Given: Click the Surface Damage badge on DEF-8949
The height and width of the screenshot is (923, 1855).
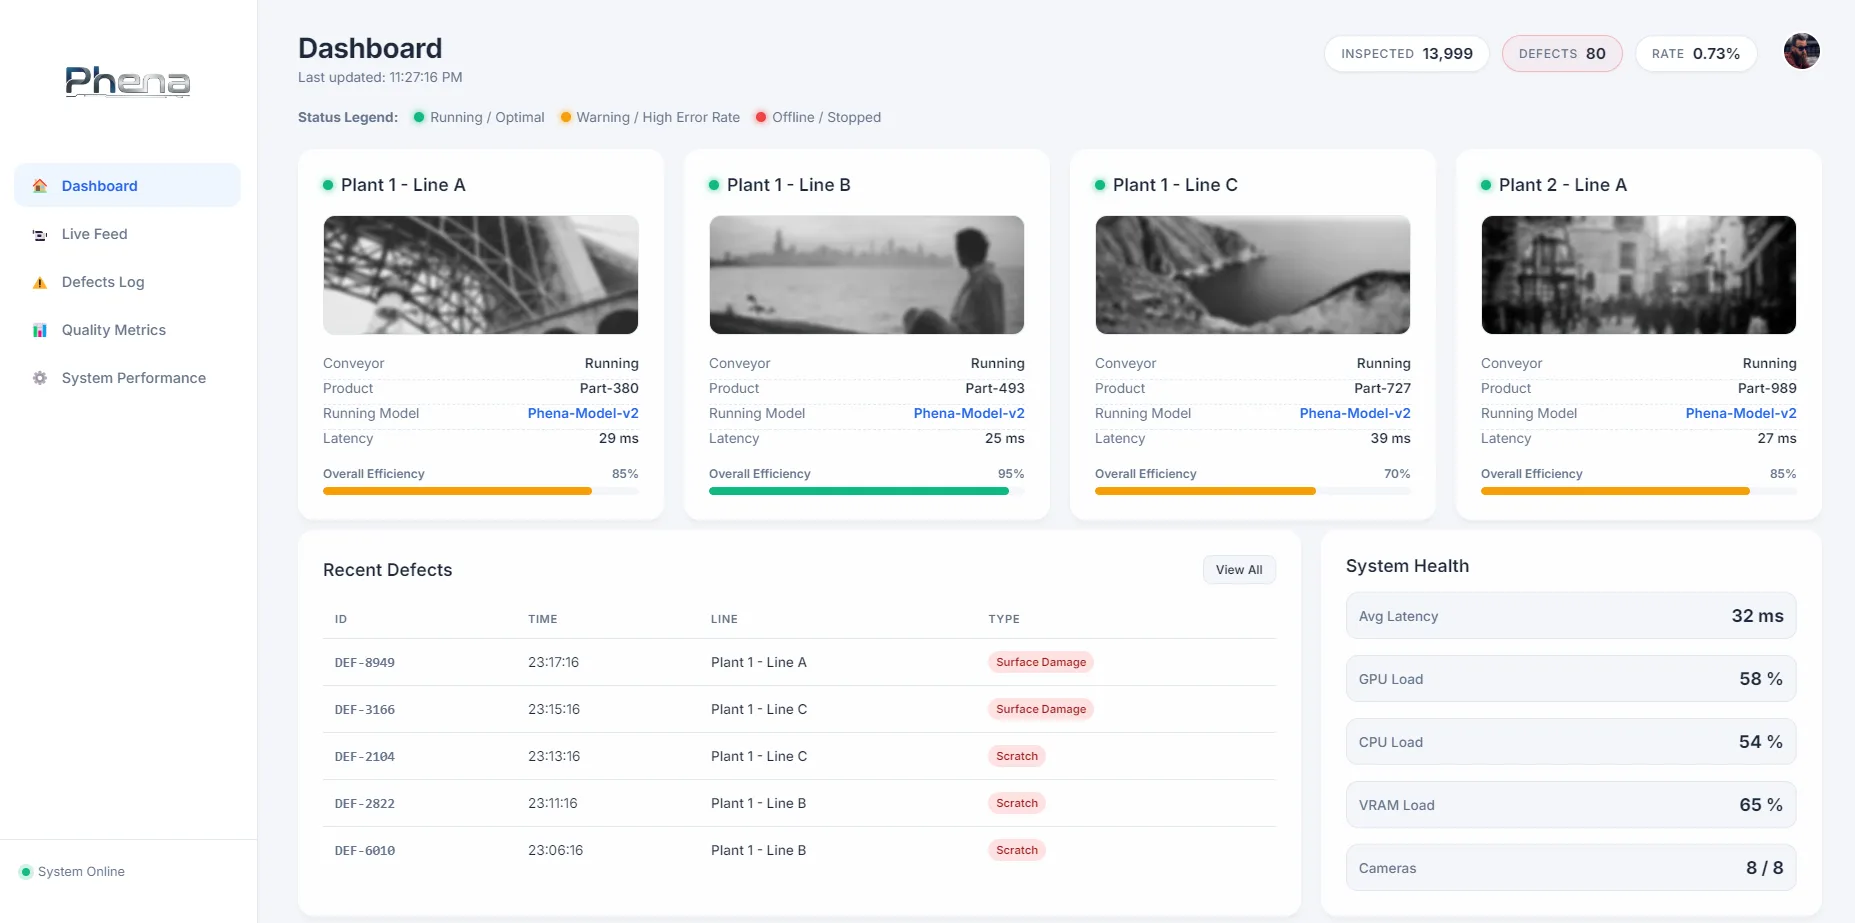Looking at the screenshot, I should (x=1040, y=662).
